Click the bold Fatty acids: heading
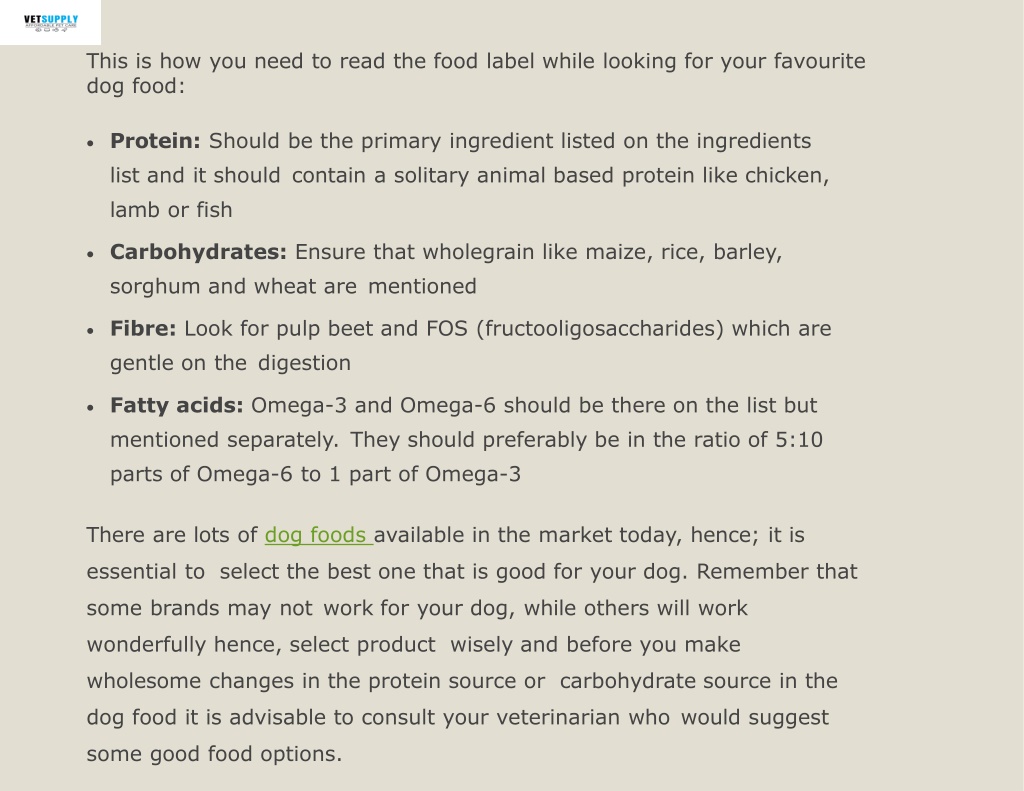This screenshot has width=1024, height=791. click(176, 406)
